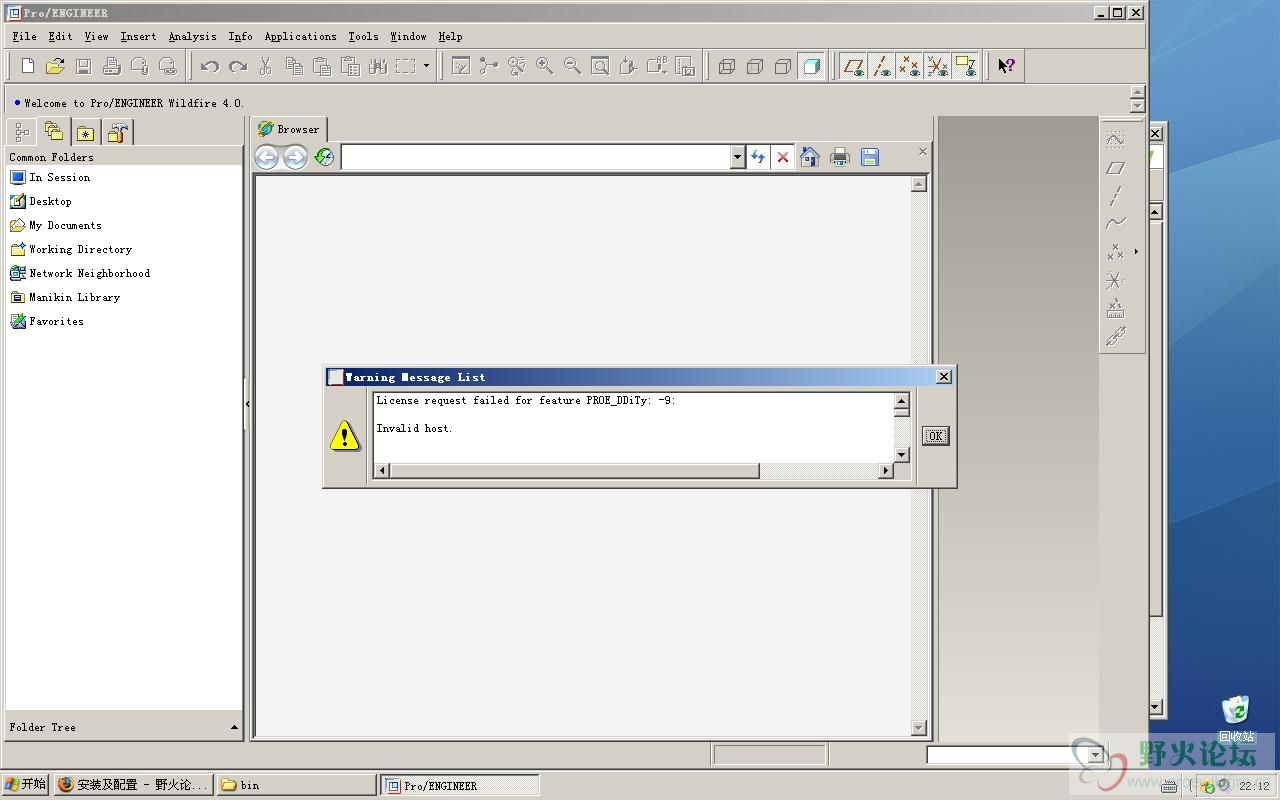1280x800 pixels.
Task: Click OK in Warning Message List
Action: [x=935, y=436]
